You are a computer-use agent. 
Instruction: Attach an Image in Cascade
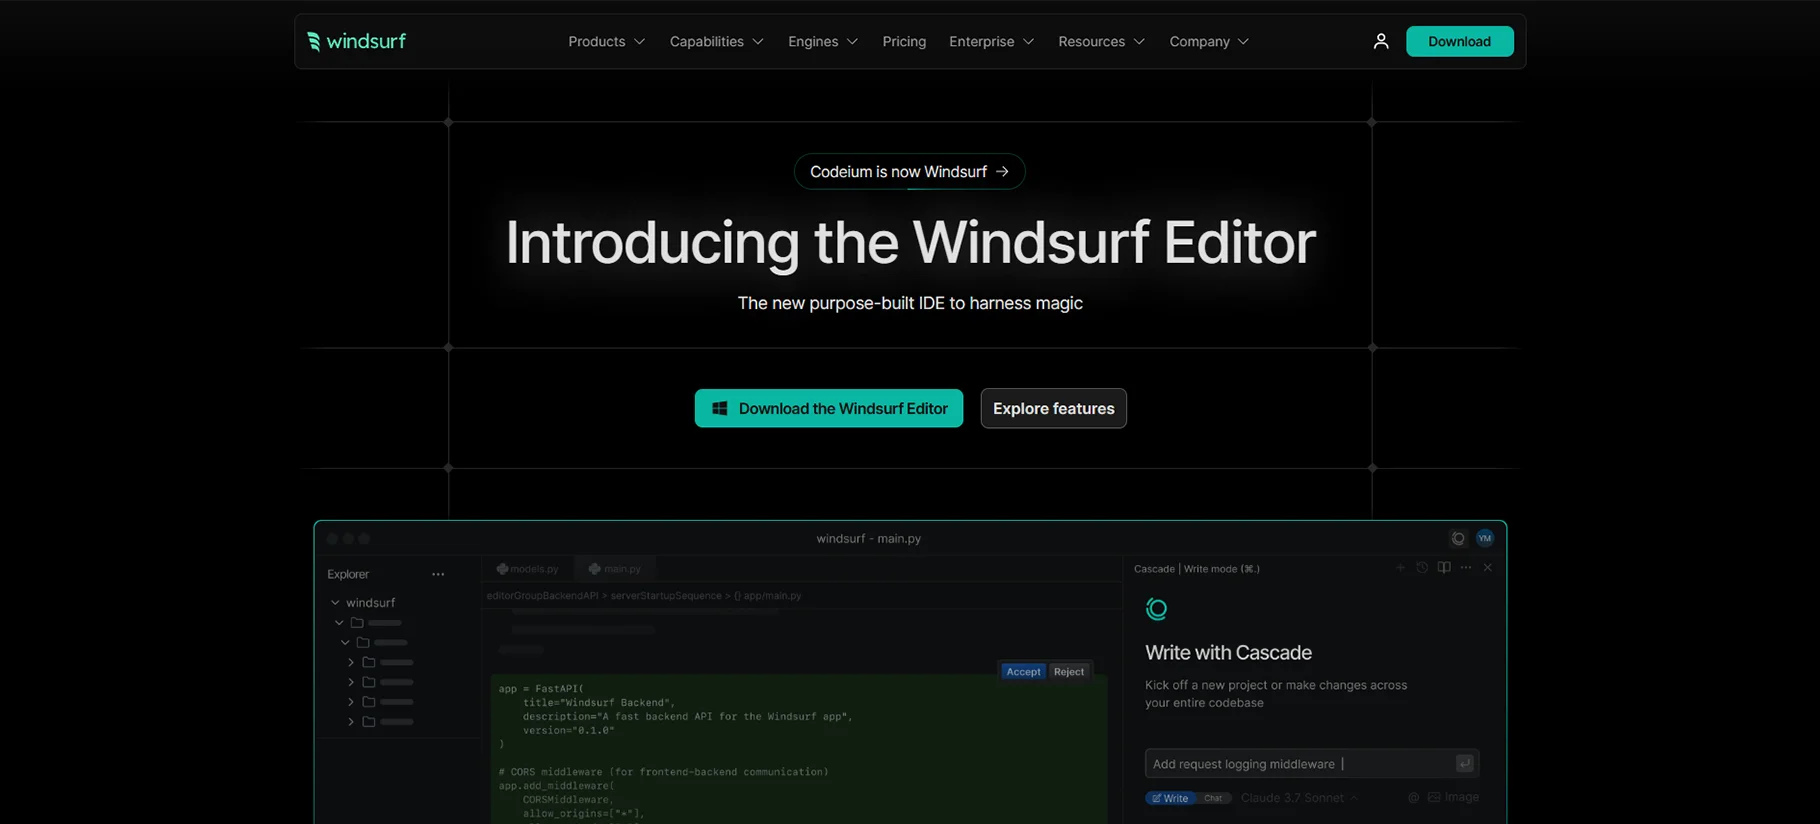tap(1454, 797)
